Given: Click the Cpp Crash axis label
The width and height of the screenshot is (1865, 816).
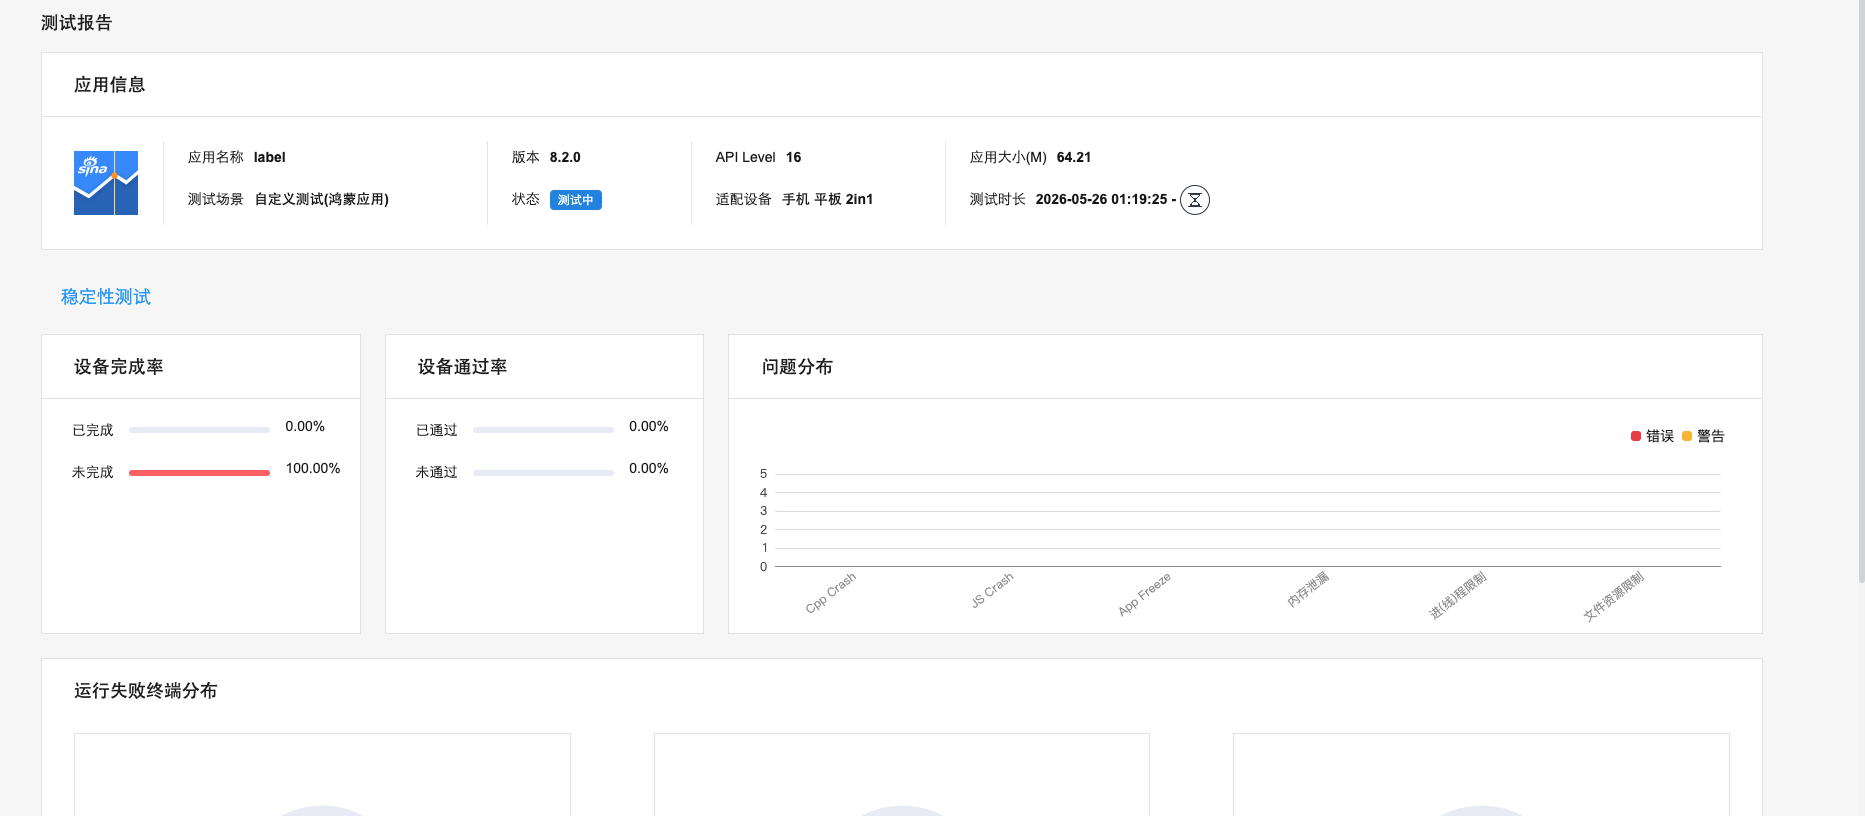Looking at the screenshot, I should click(x=831, y=593).
